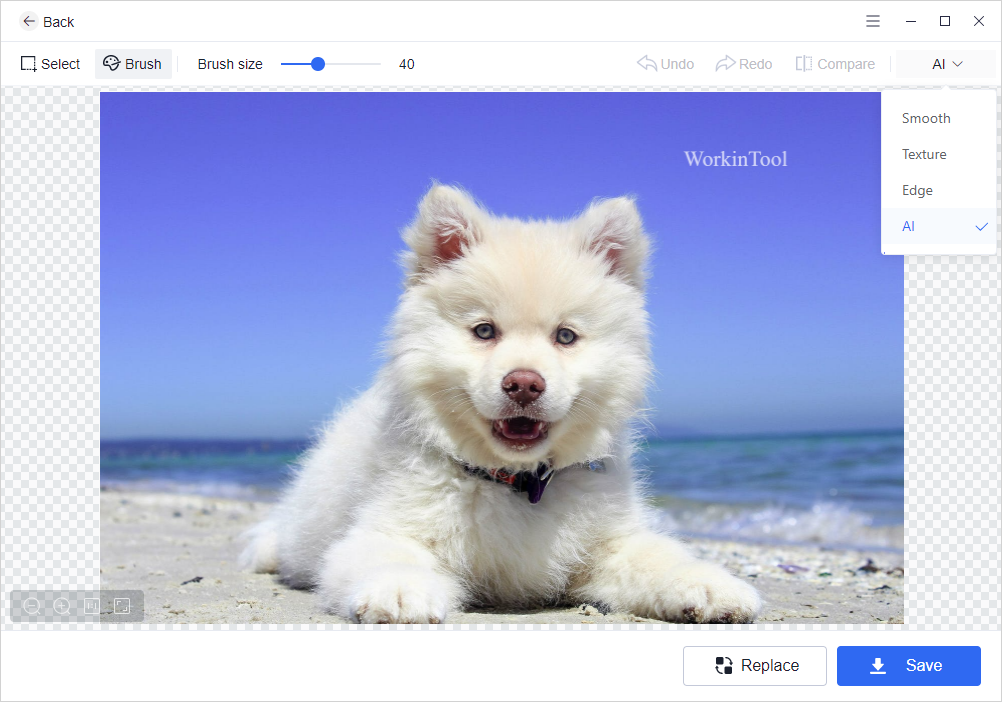Collapse the AI mode dropdown
This screenshot has width=1002, height=702.
click(946, 64)
